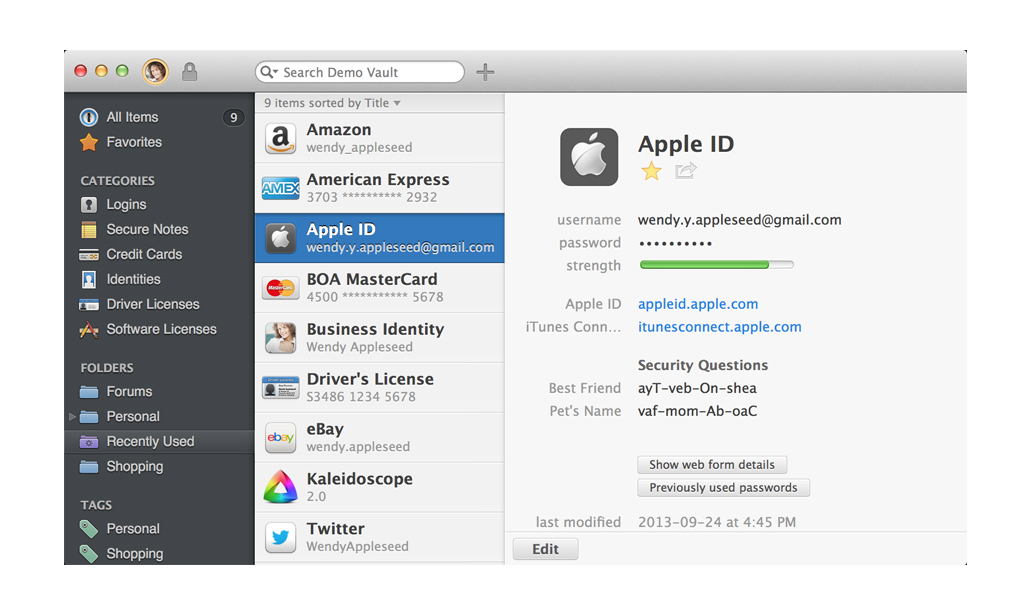1030x615 pixels.
Task: Click the share icon next to star
Action: [685, 171]
